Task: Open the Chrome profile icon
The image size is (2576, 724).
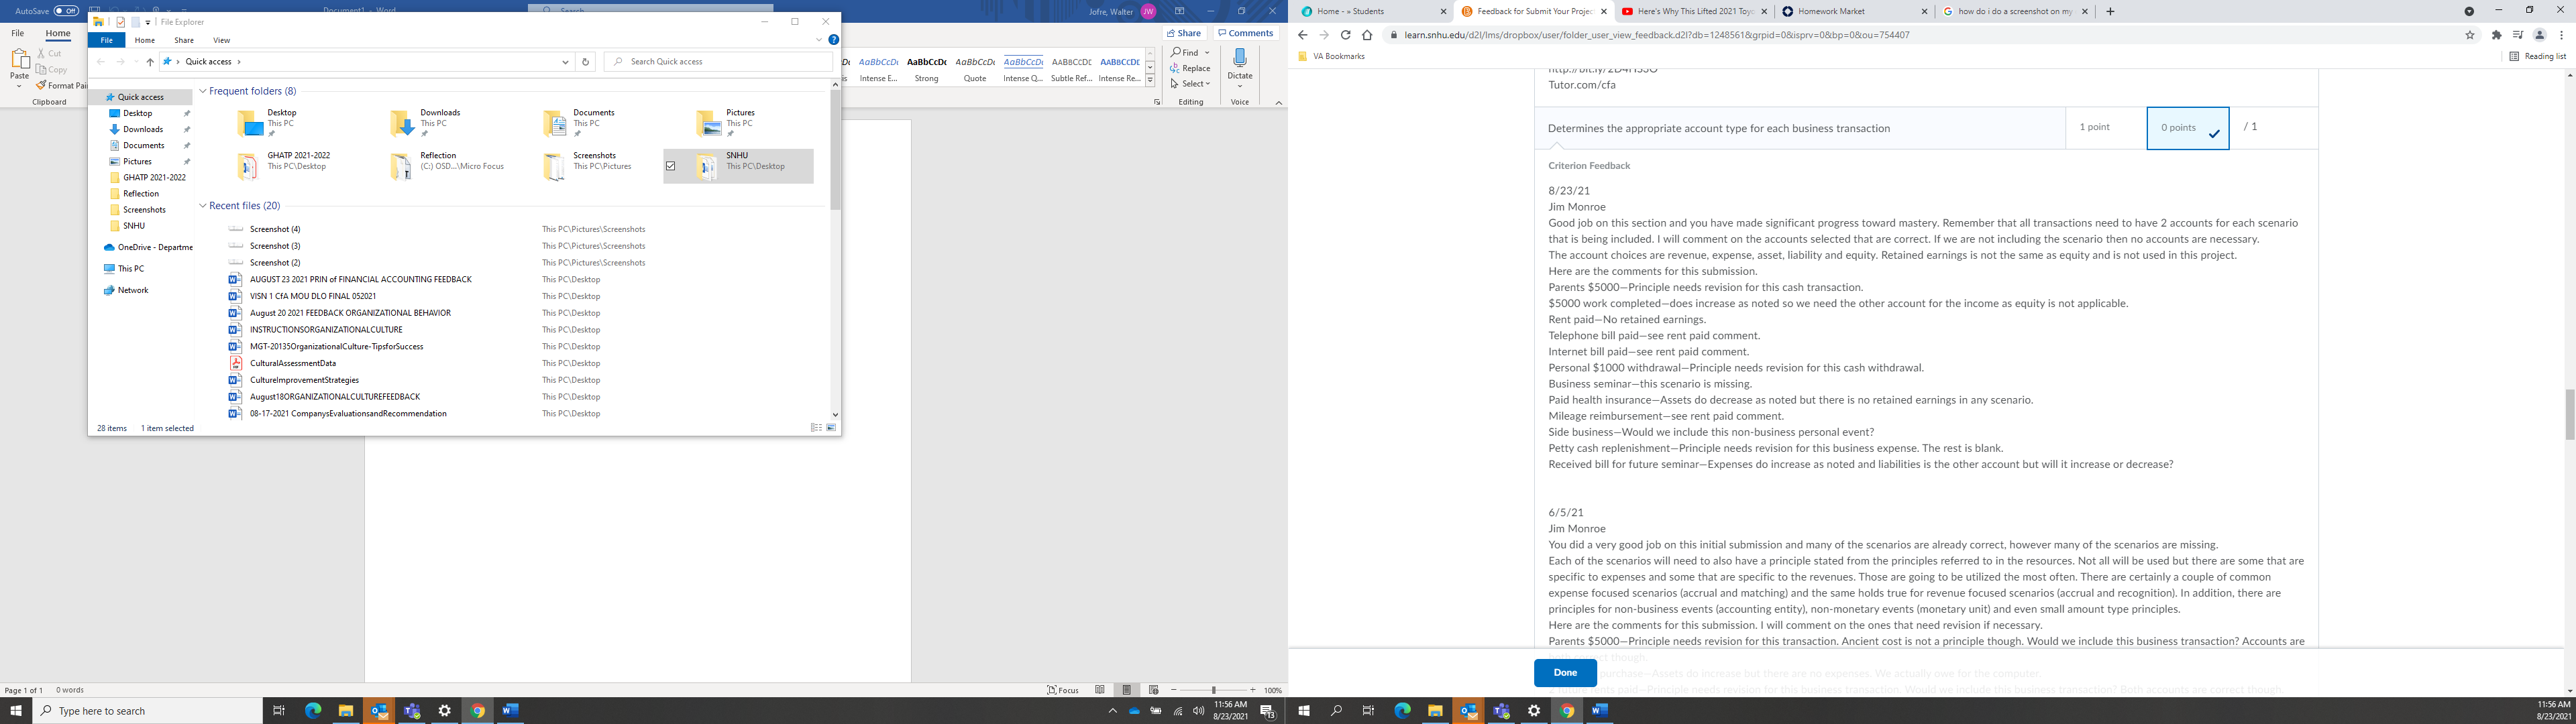Action: 2539,35
